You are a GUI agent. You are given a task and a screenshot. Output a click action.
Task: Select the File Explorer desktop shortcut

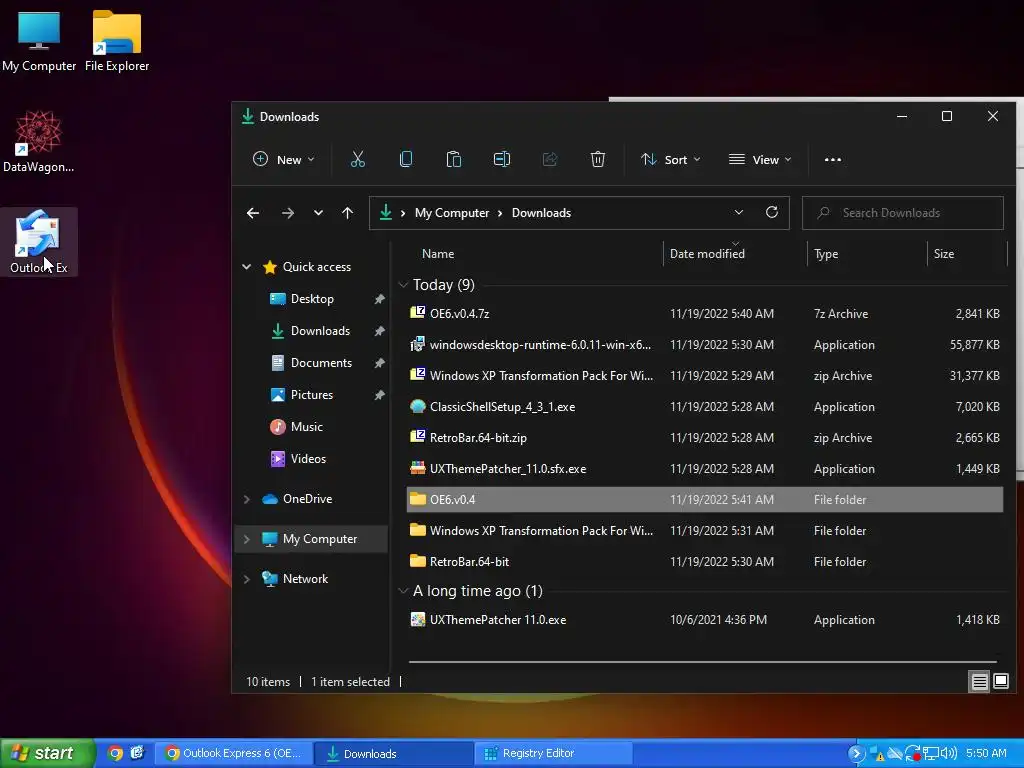(117, 41)
